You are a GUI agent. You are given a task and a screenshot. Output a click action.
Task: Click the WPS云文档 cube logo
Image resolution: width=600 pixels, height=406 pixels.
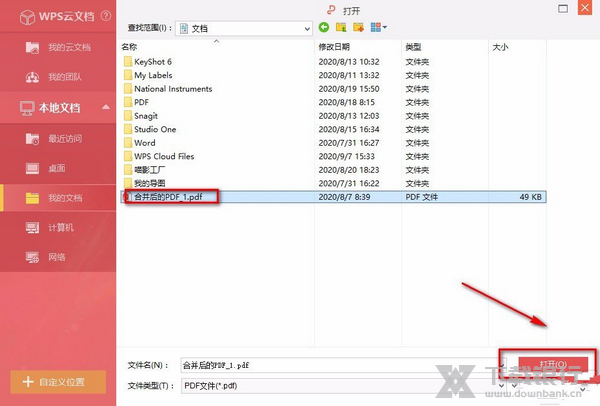pos(27,17)
